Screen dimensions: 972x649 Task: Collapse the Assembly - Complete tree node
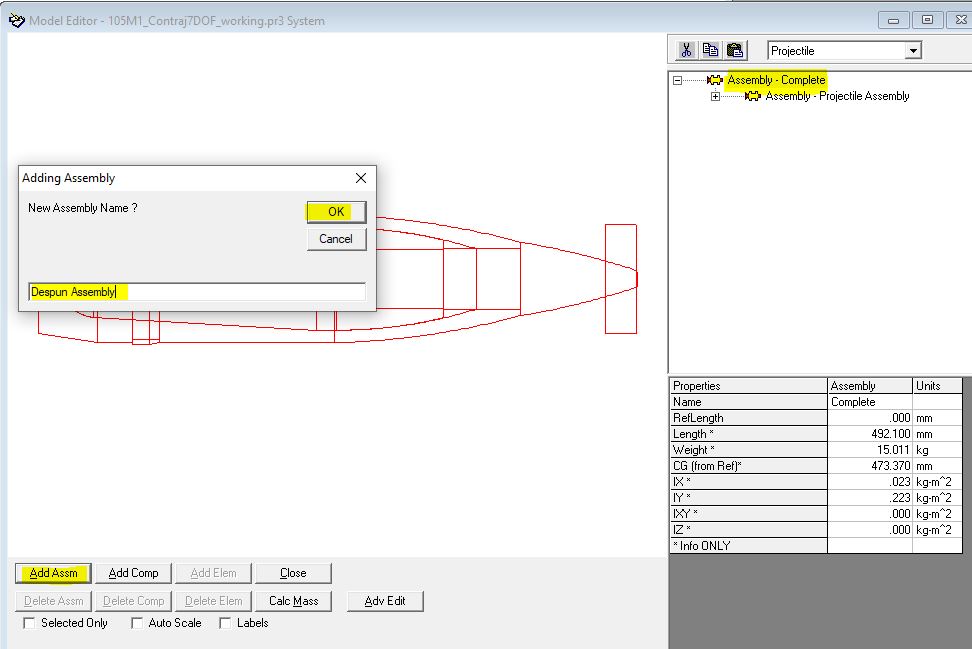pyautogui.click(x=678, y=80)
